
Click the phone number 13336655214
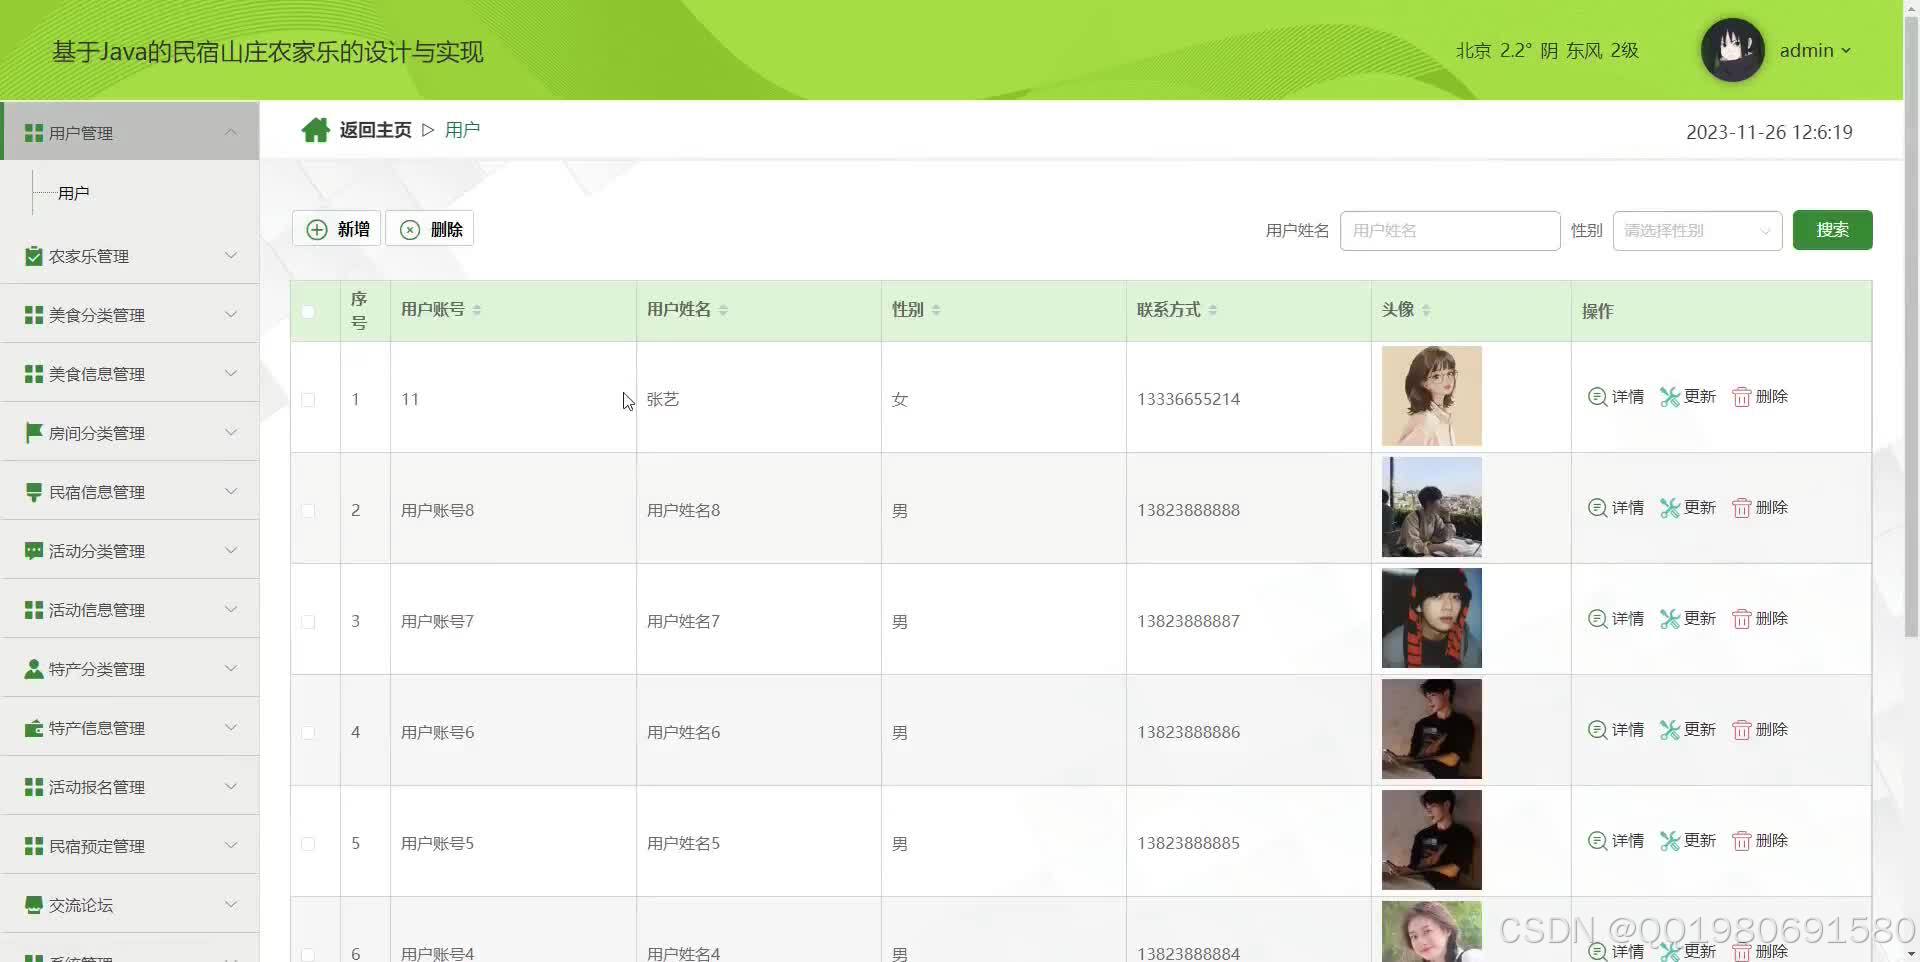pyautogui.click(x=1188, y=399)
